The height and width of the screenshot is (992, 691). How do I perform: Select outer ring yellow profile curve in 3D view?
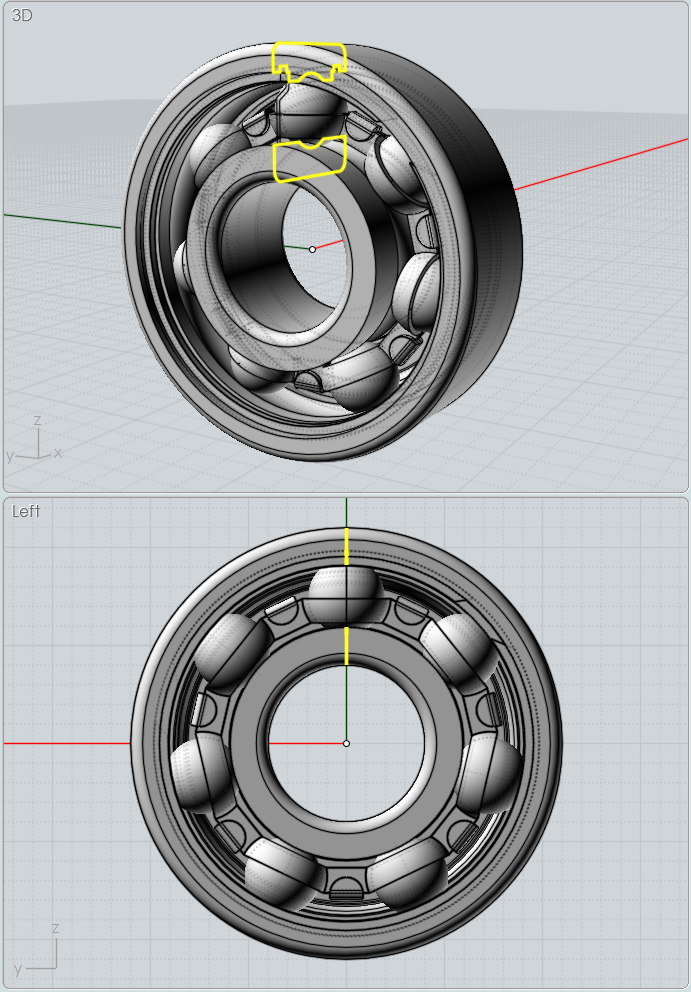tap(309, 61)
